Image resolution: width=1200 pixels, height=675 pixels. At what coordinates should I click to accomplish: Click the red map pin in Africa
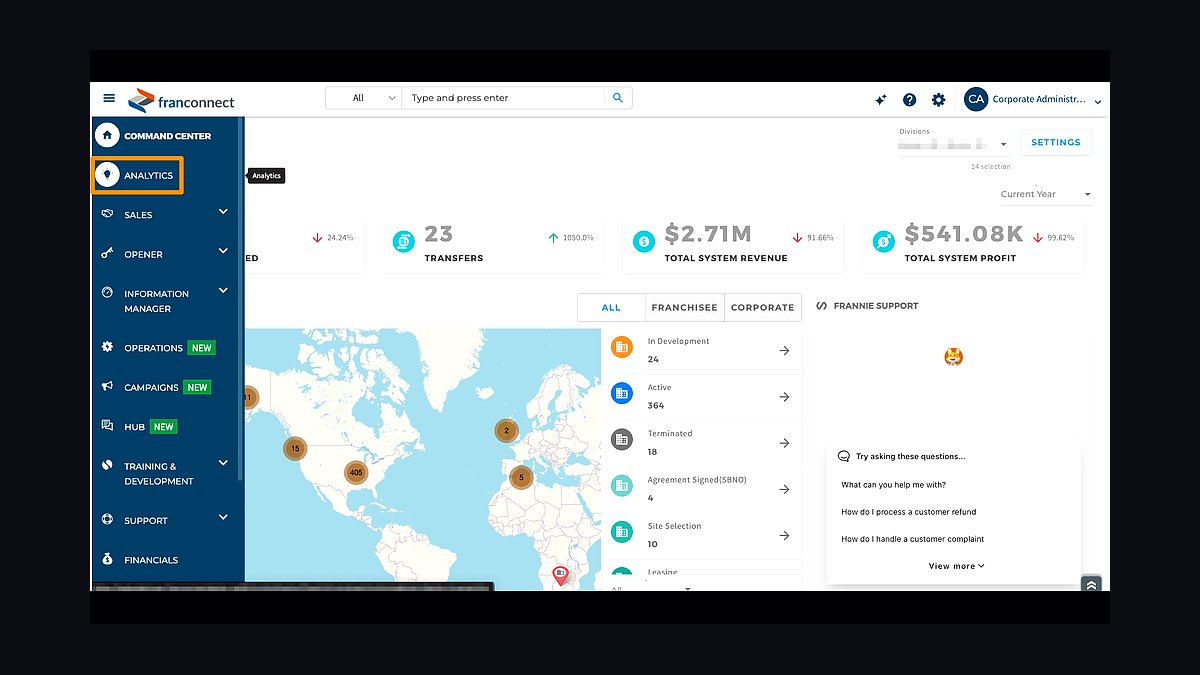click(x=560, y=575)
